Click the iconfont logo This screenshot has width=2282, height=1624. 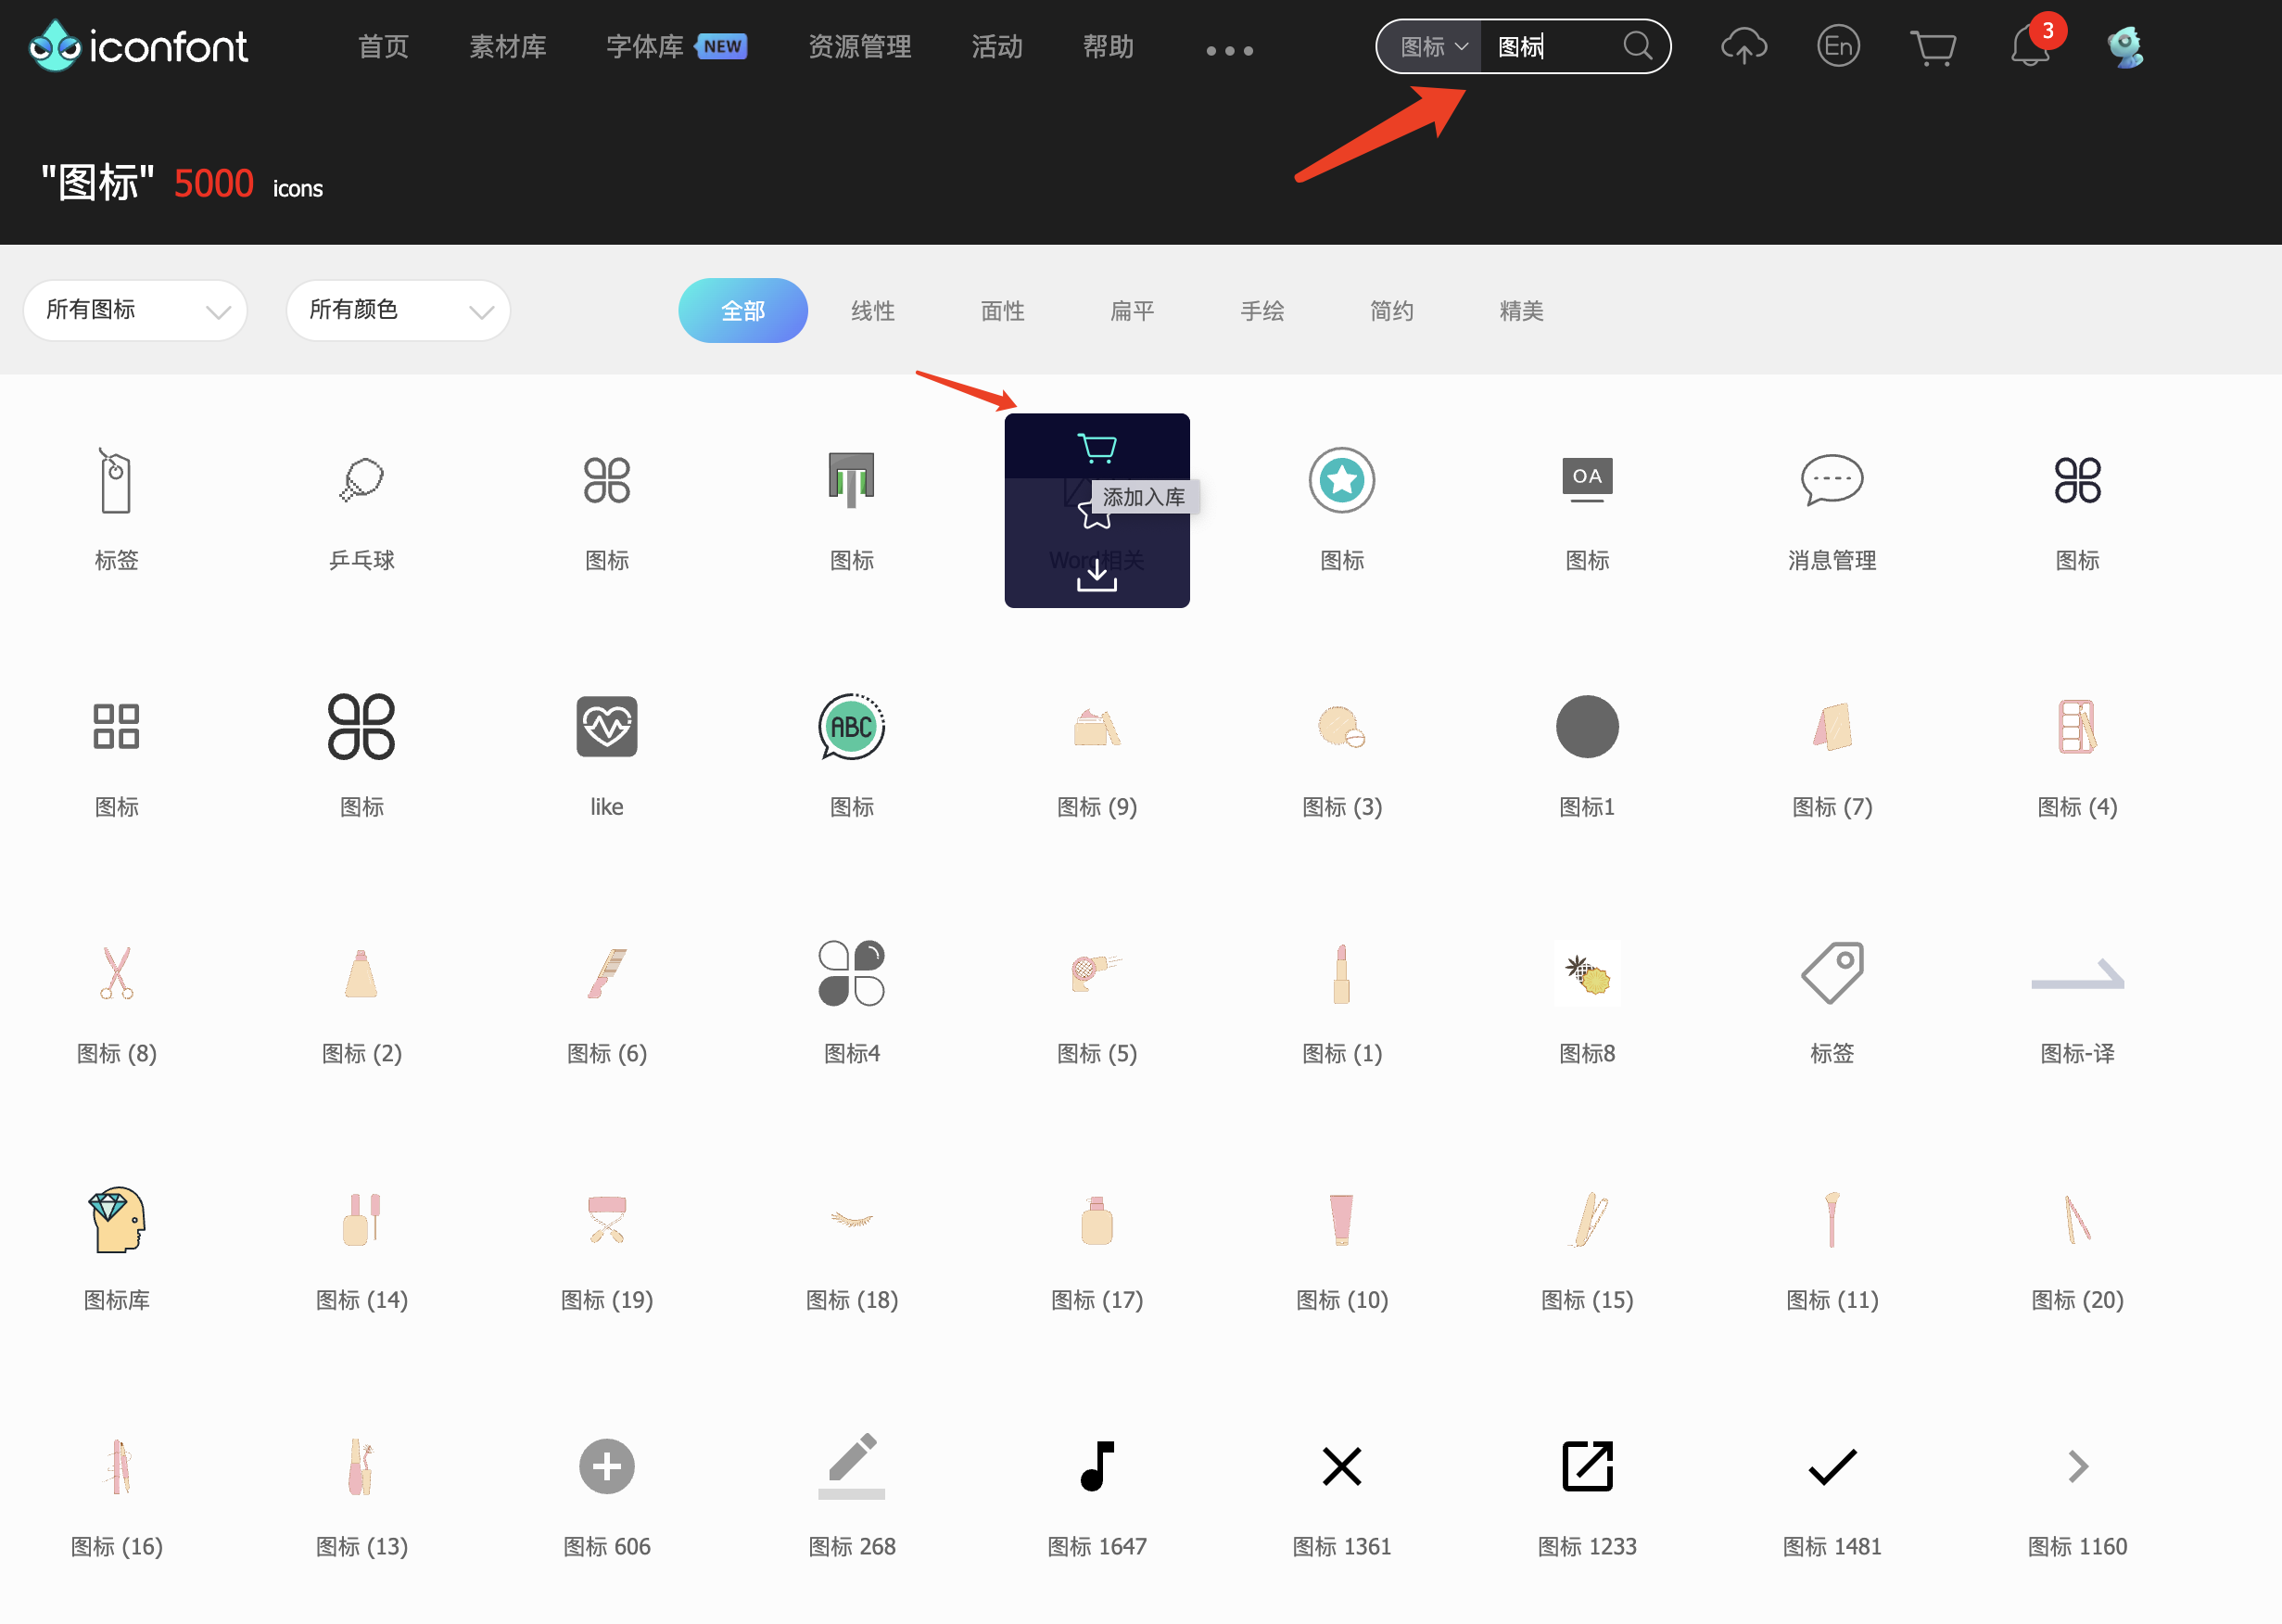(138, 45)
